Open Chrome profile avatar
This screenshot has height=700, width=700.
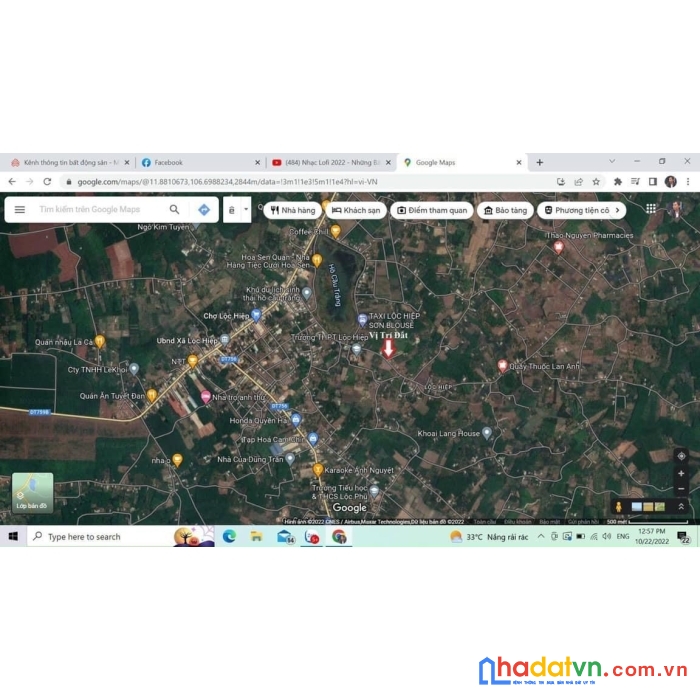671,182
